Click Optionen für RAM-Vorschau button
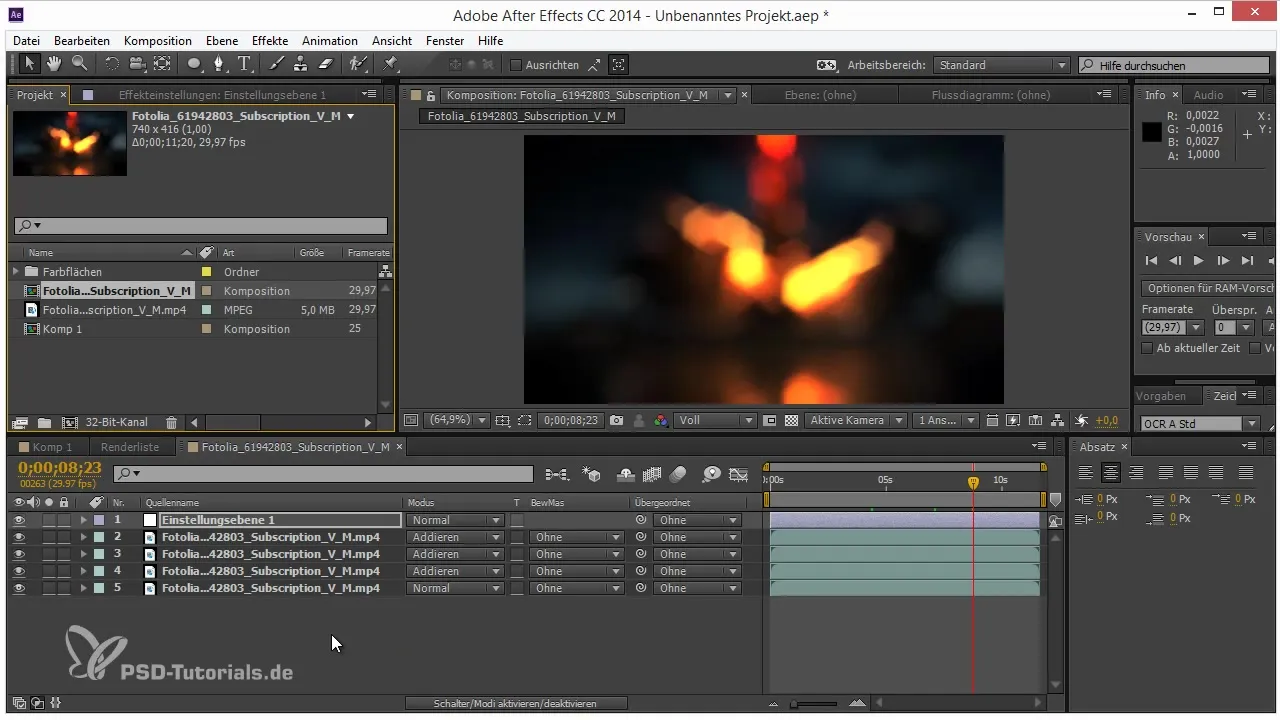Viewport: 1280px width, 720px height. pos(1210,288)
